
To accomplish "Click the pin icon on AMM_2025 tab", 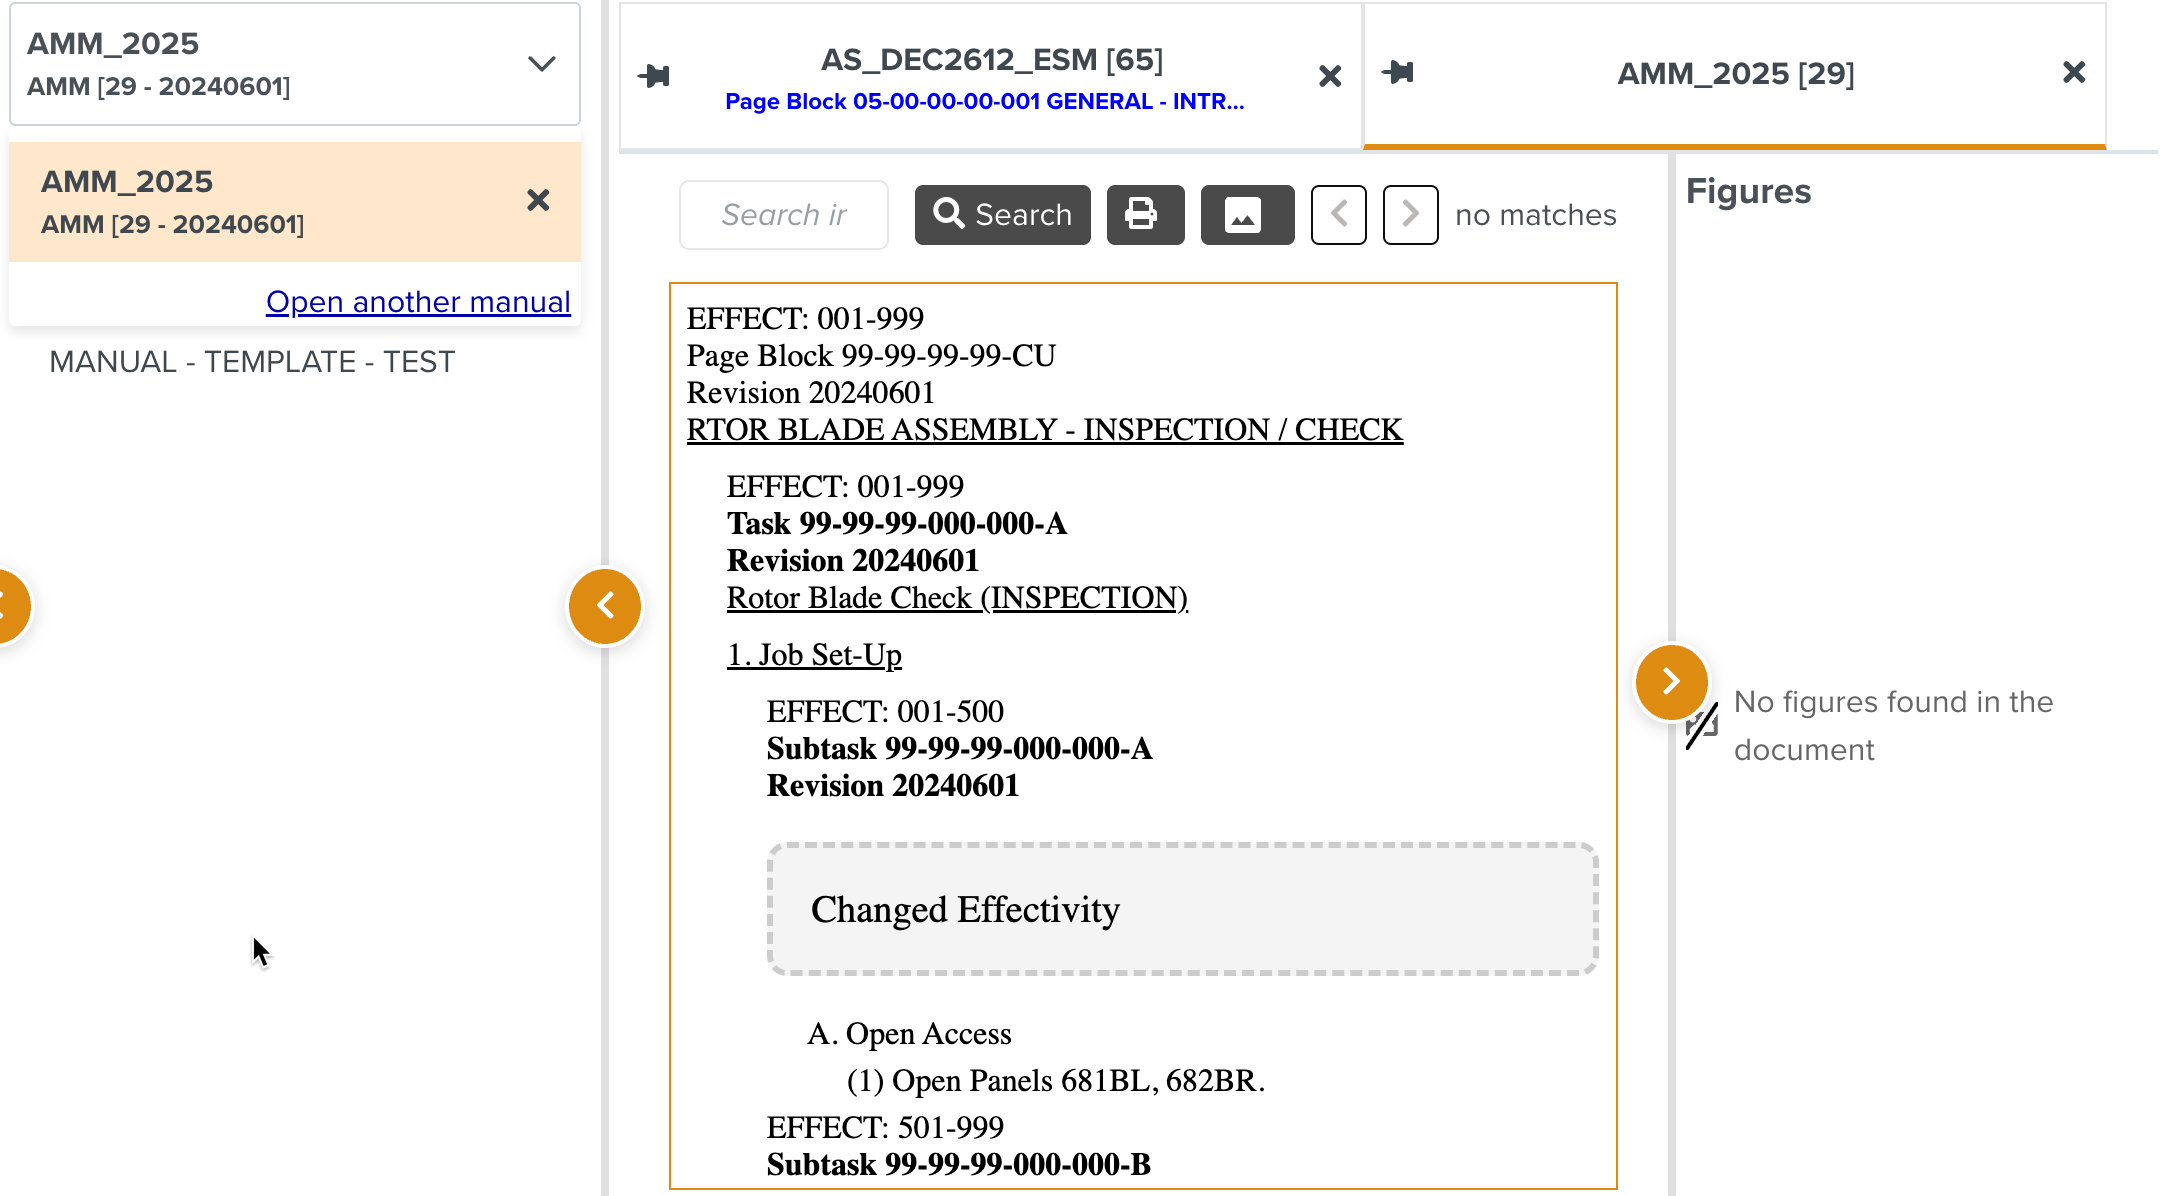I will 1398,72.
